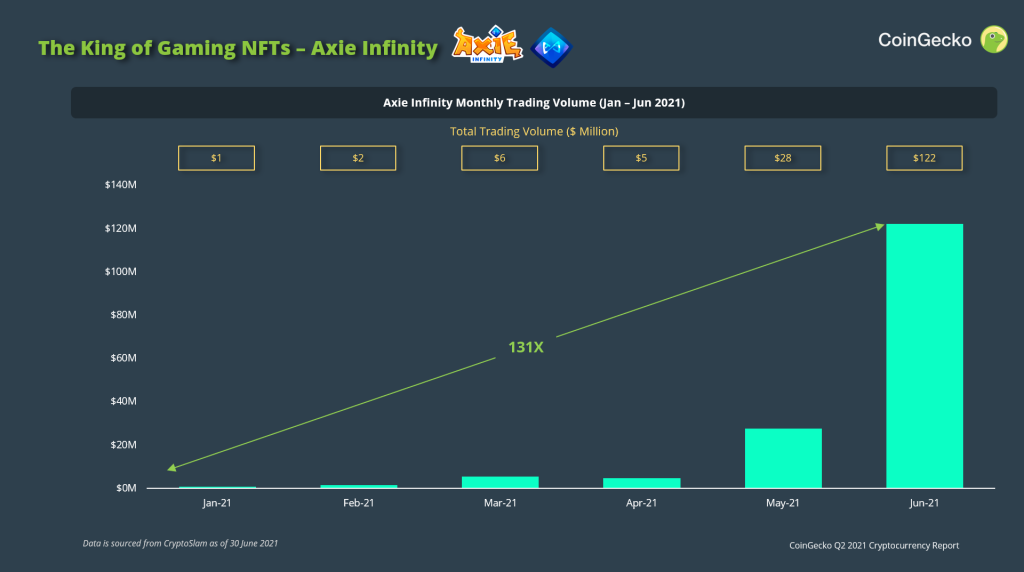Select the $5 value box for April
The height and width of the screenshot is (572, 1024).
click(x=641, y=158)
